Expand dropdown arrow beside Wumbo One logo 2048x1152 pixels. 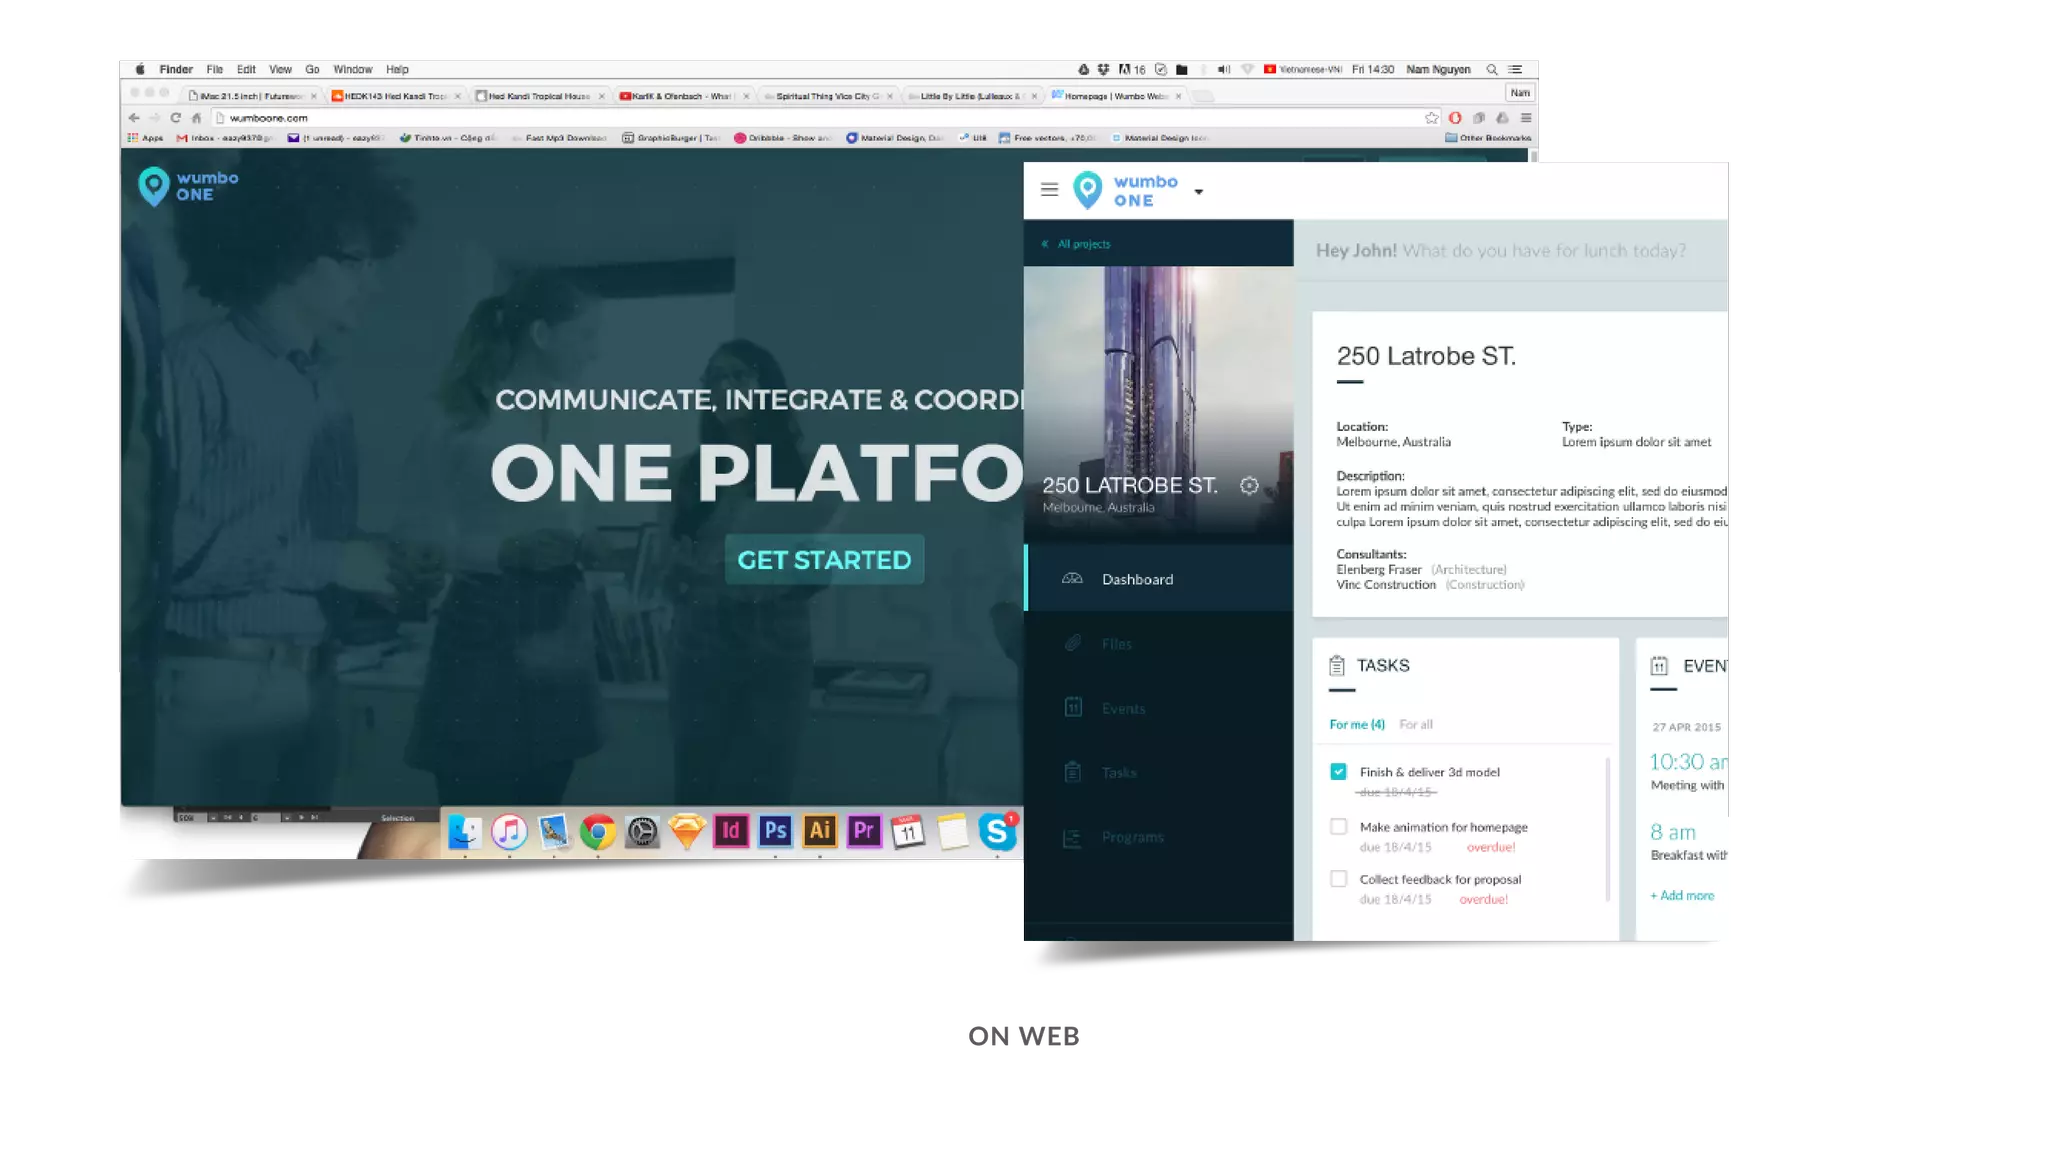tap(1198, 192)
